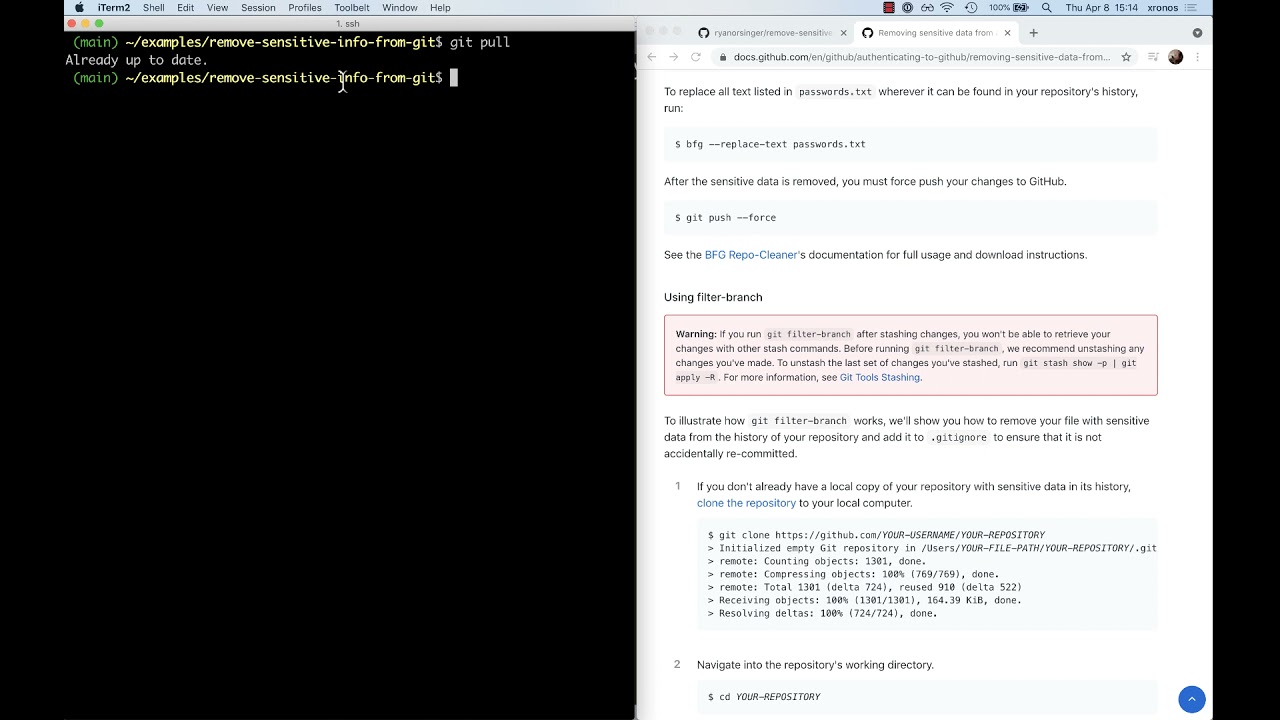This screenshot has width=1280, height=720.
Task: Click the git push --force code block
Action: click(x=910, y=217)
